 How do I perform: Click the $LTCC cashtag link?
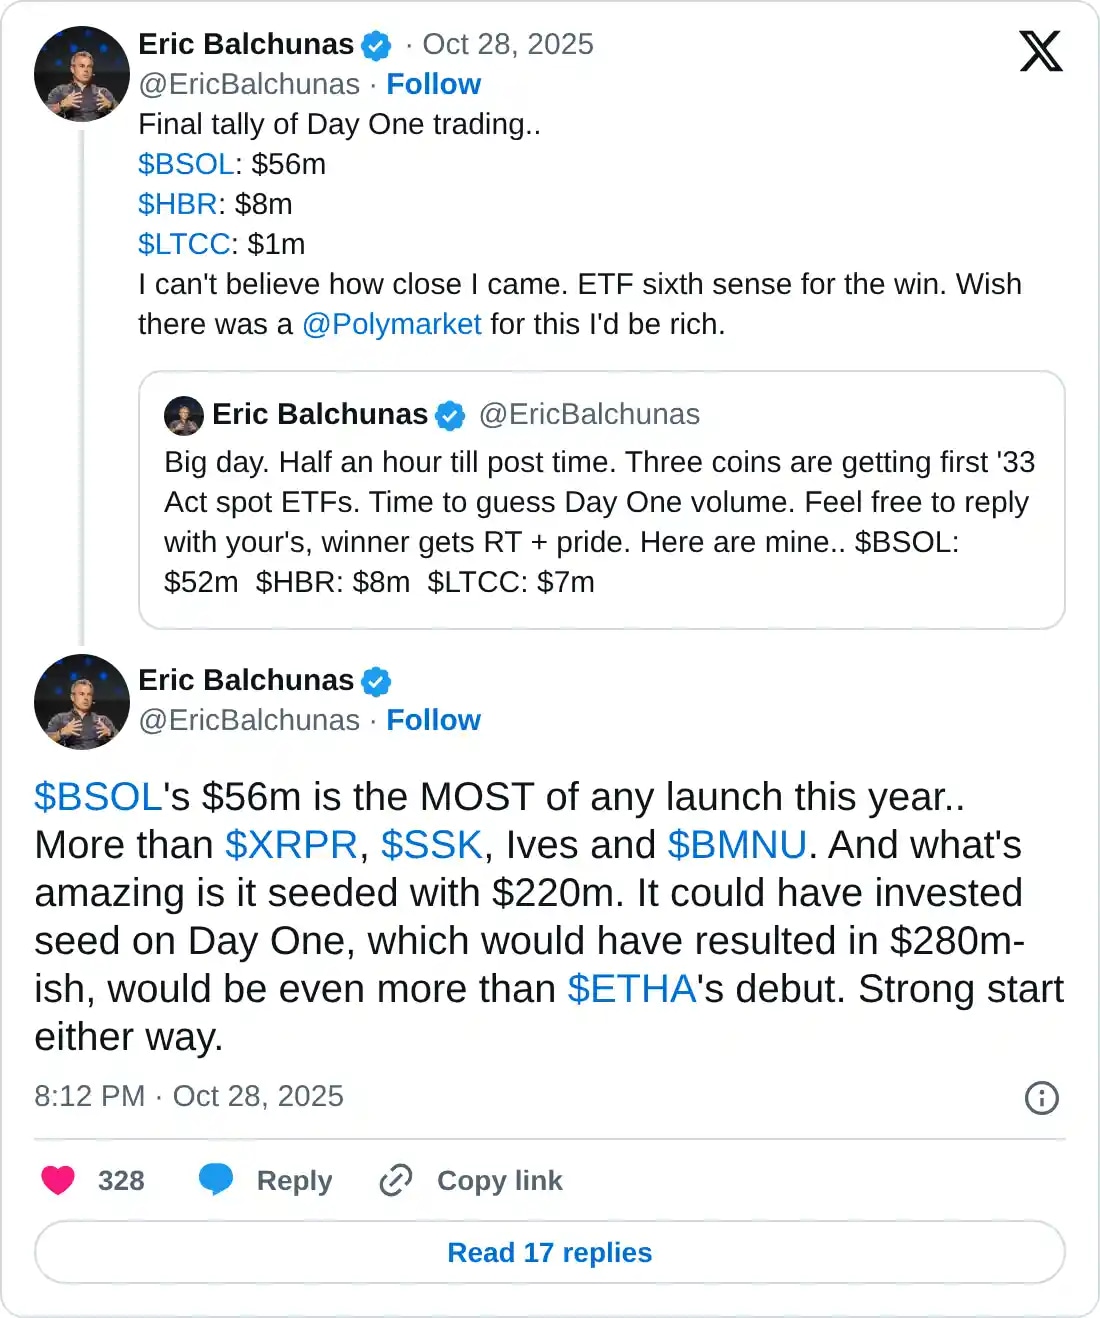click(181, 244)
